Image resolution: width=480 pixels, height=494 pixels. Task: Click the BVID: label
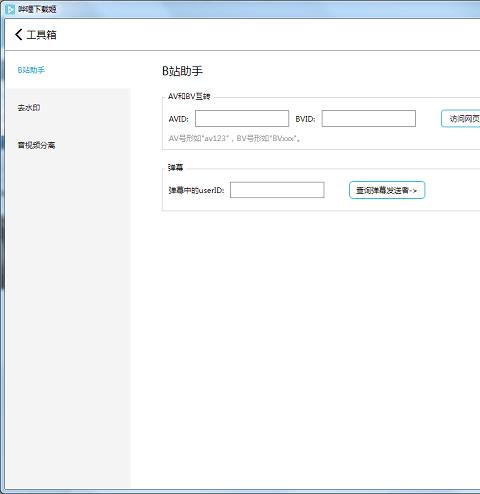point(305,119)
